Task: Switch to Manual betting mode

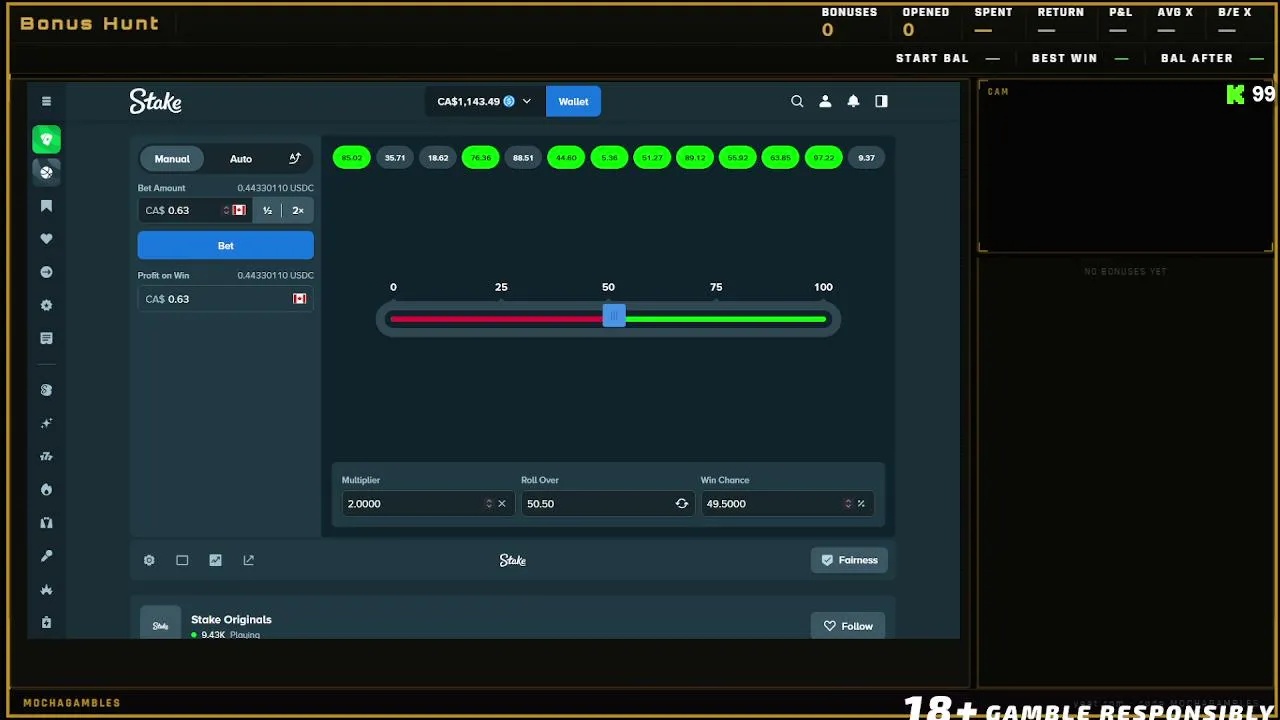Action: 172,158
